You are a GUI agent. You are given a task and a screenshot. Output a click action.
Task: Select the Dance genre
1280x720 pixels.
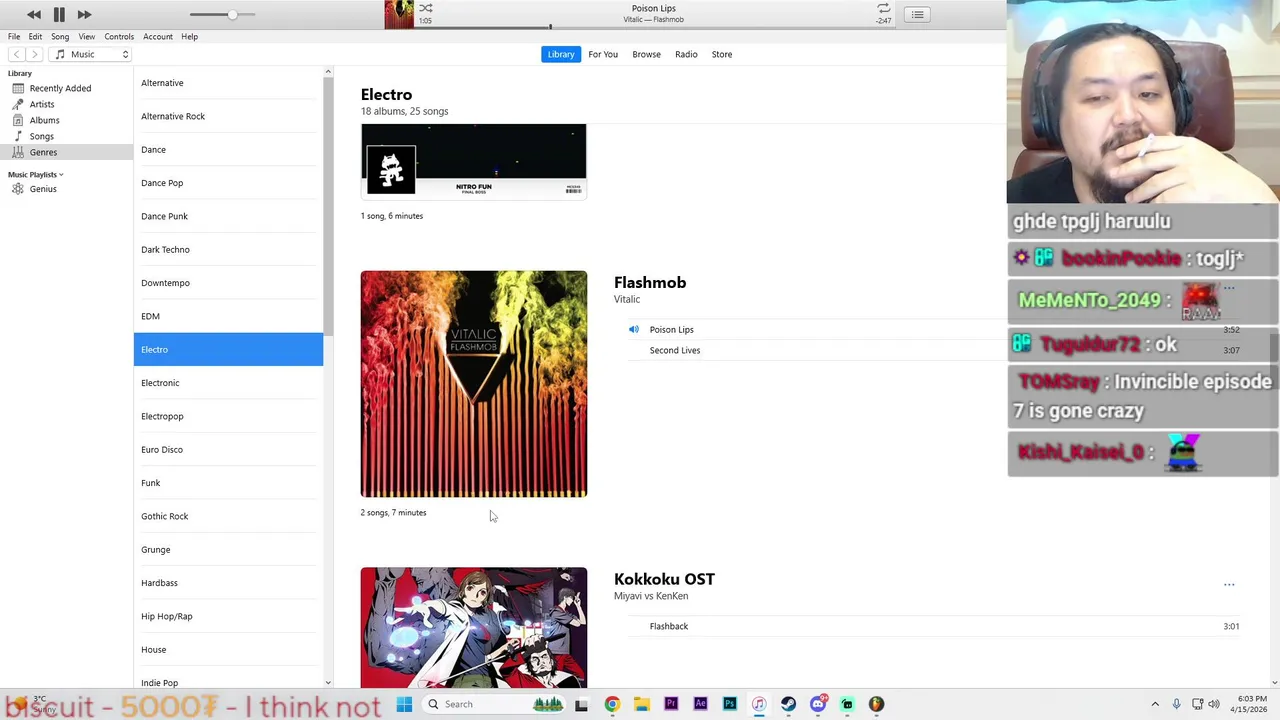228,149
